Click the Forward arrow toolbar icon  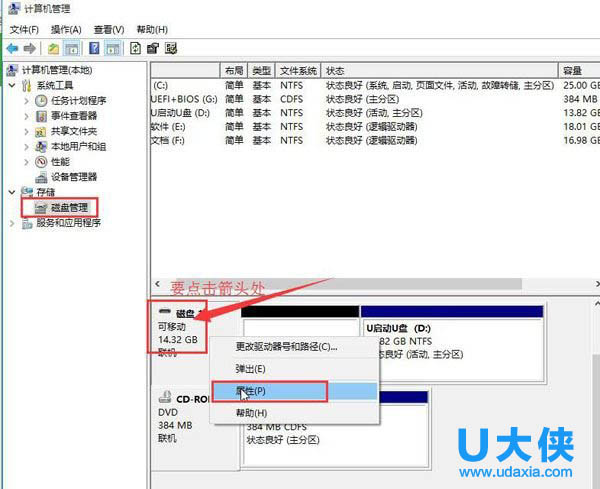[29, 47]
